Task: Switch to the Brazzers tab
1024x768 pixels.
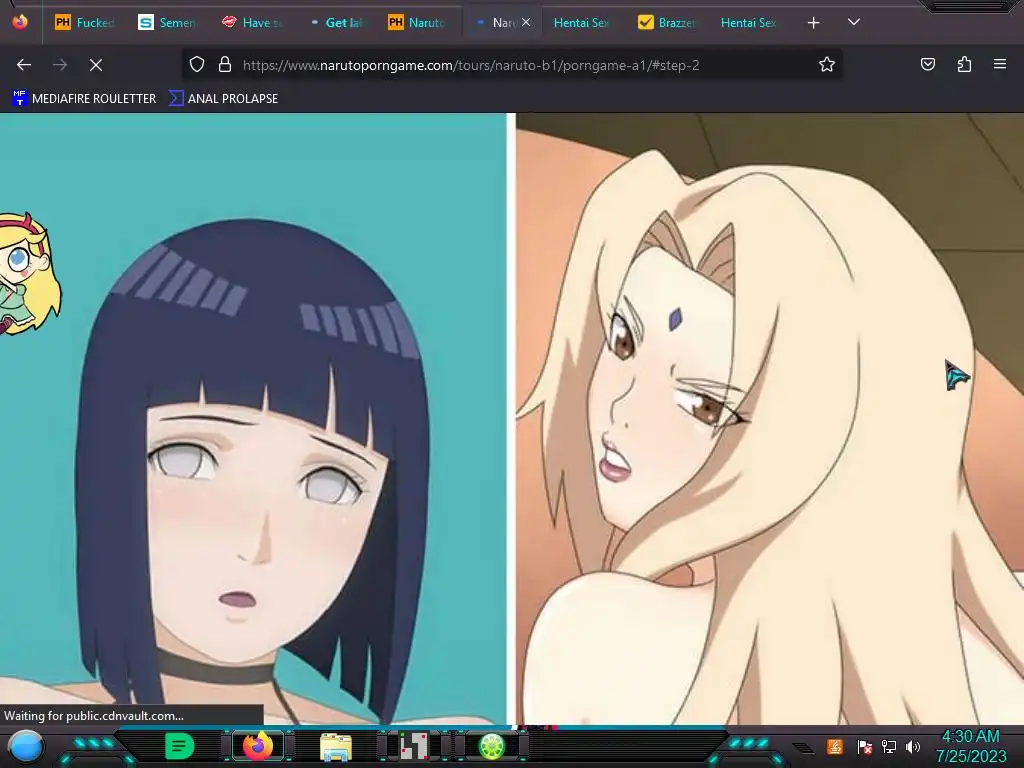Action: pyautogui.click(x=666, y=23)
